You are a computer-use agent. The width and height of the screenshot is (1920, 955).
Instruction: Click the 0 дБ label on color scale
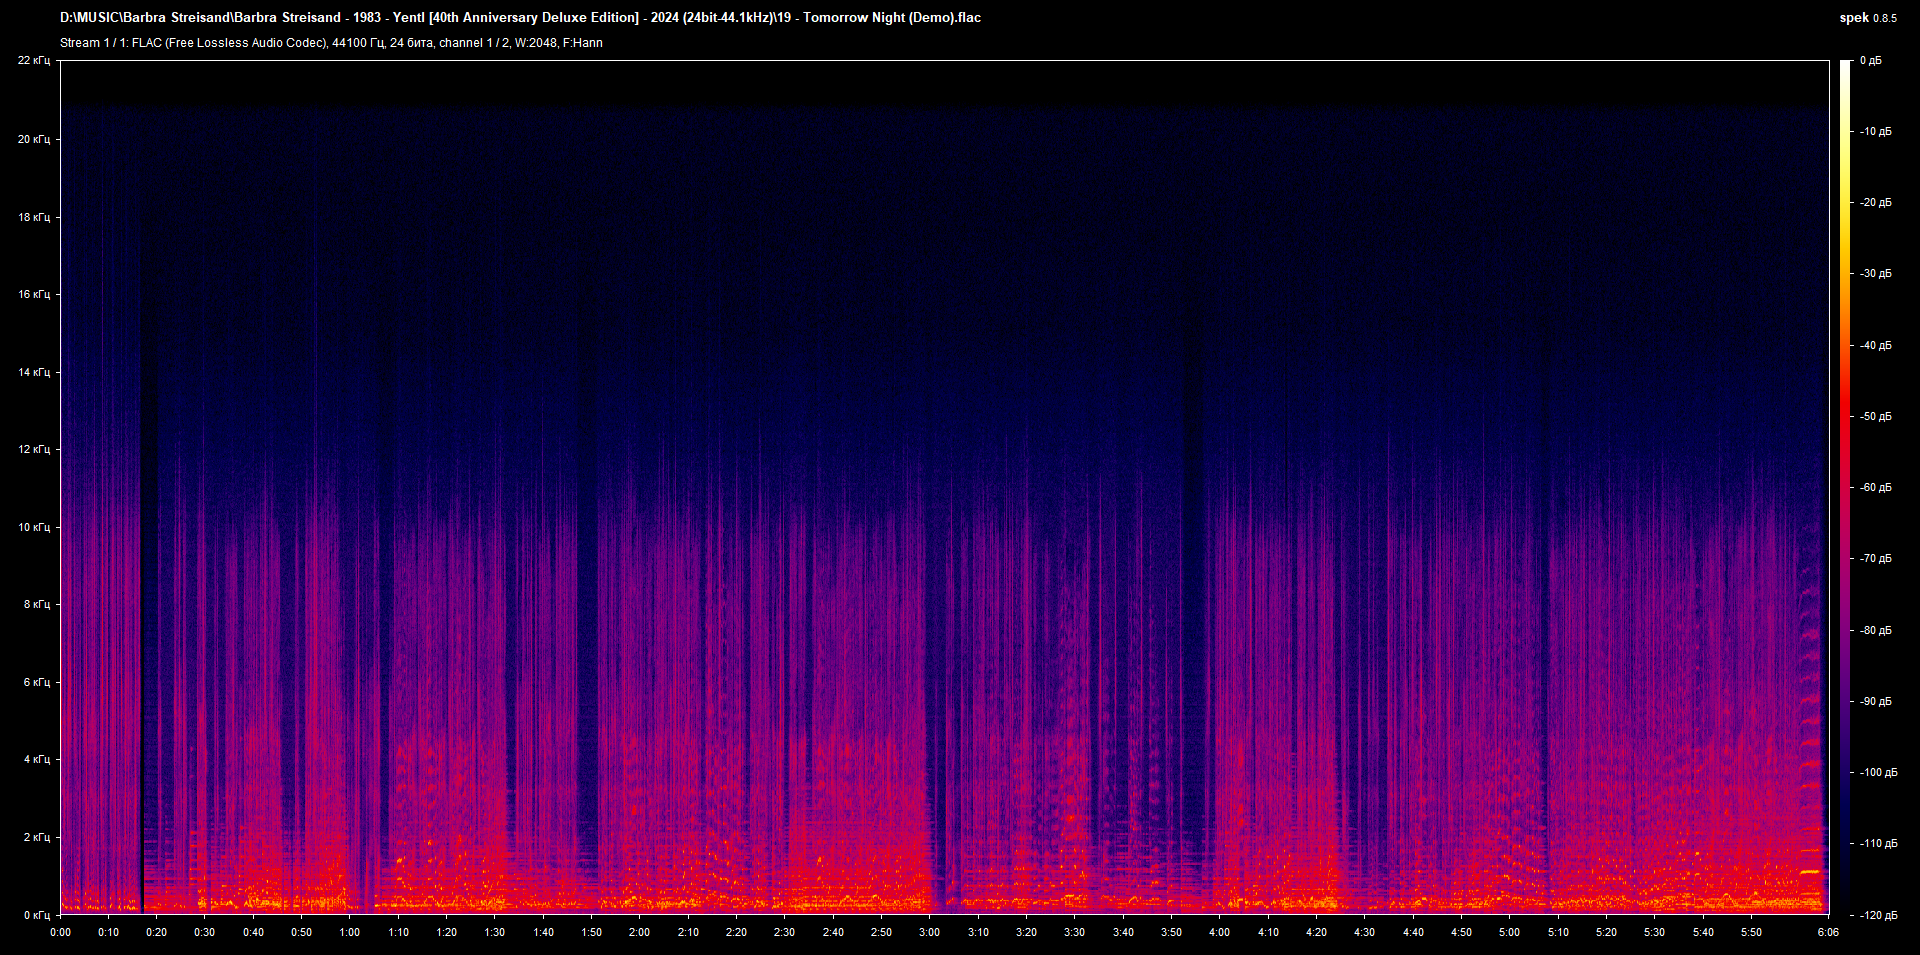(x=1873, y=60)
